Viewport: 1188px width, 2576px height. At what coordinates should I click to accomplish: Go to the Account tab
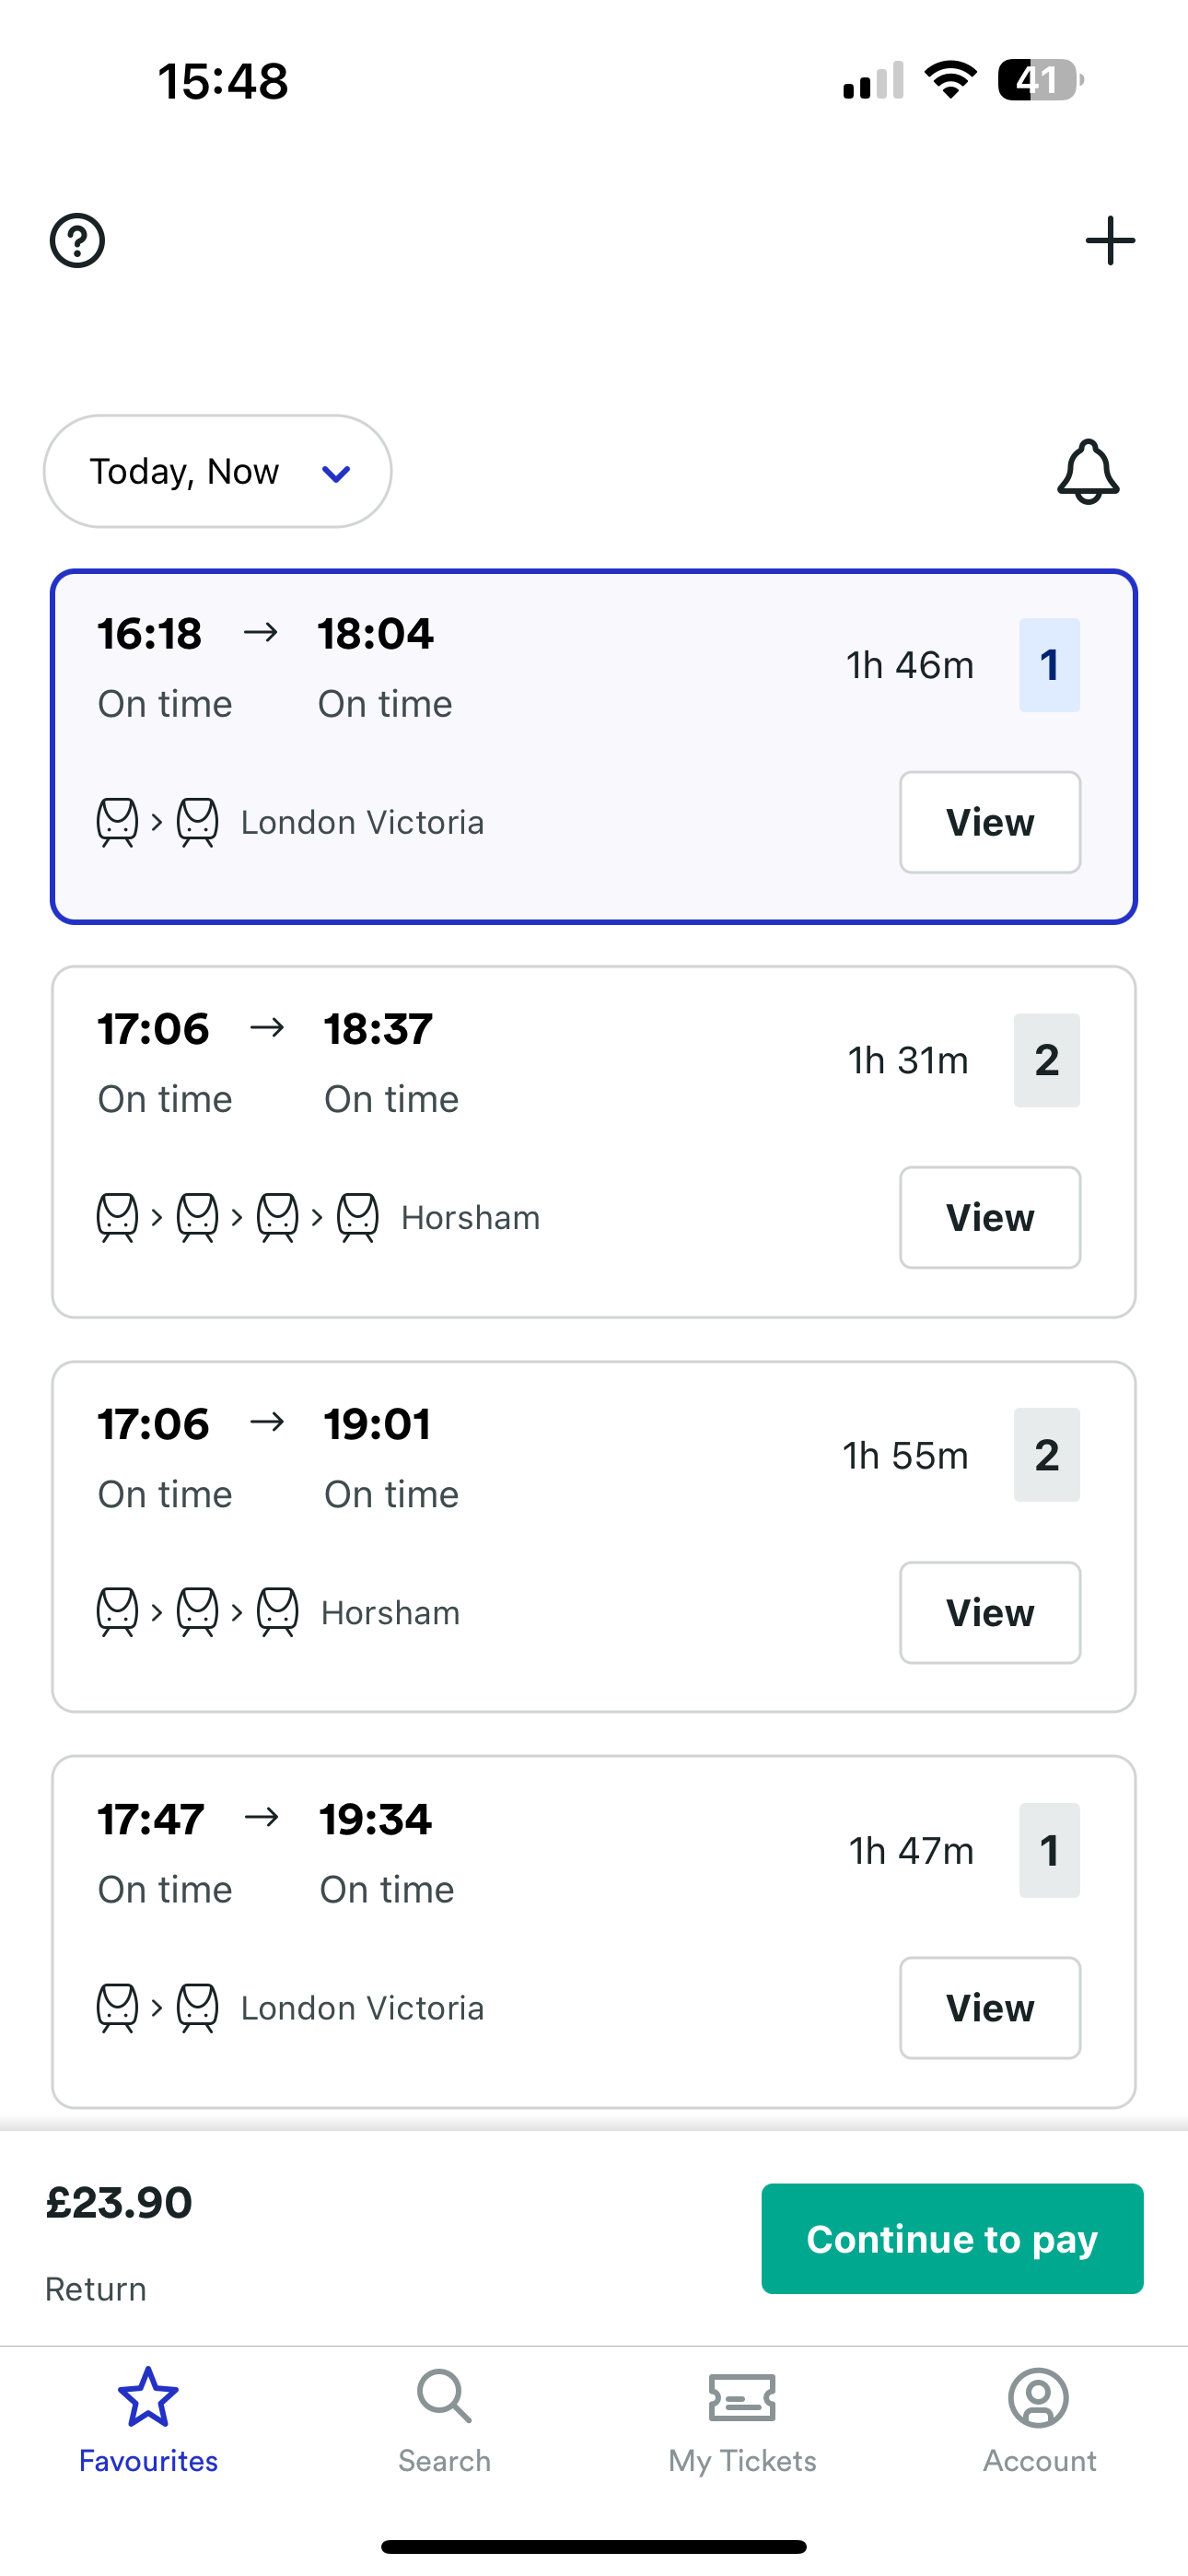coord(1039,2418)
